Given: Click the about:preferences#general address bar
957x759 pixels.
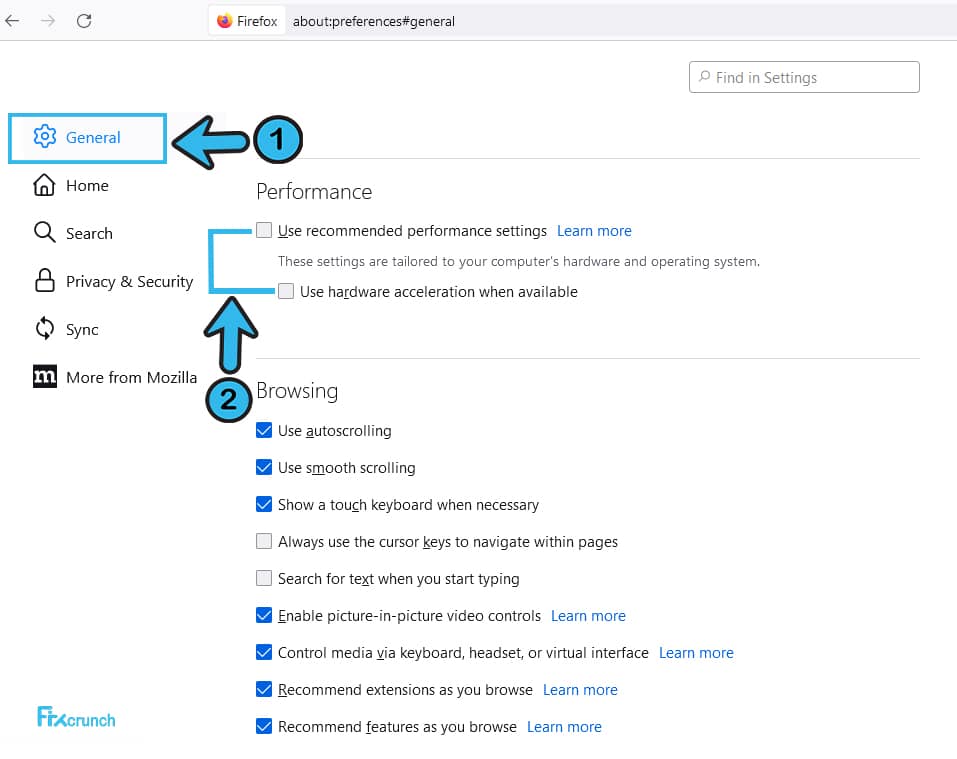Looking at the screenshot, I should tap(374, 21).
